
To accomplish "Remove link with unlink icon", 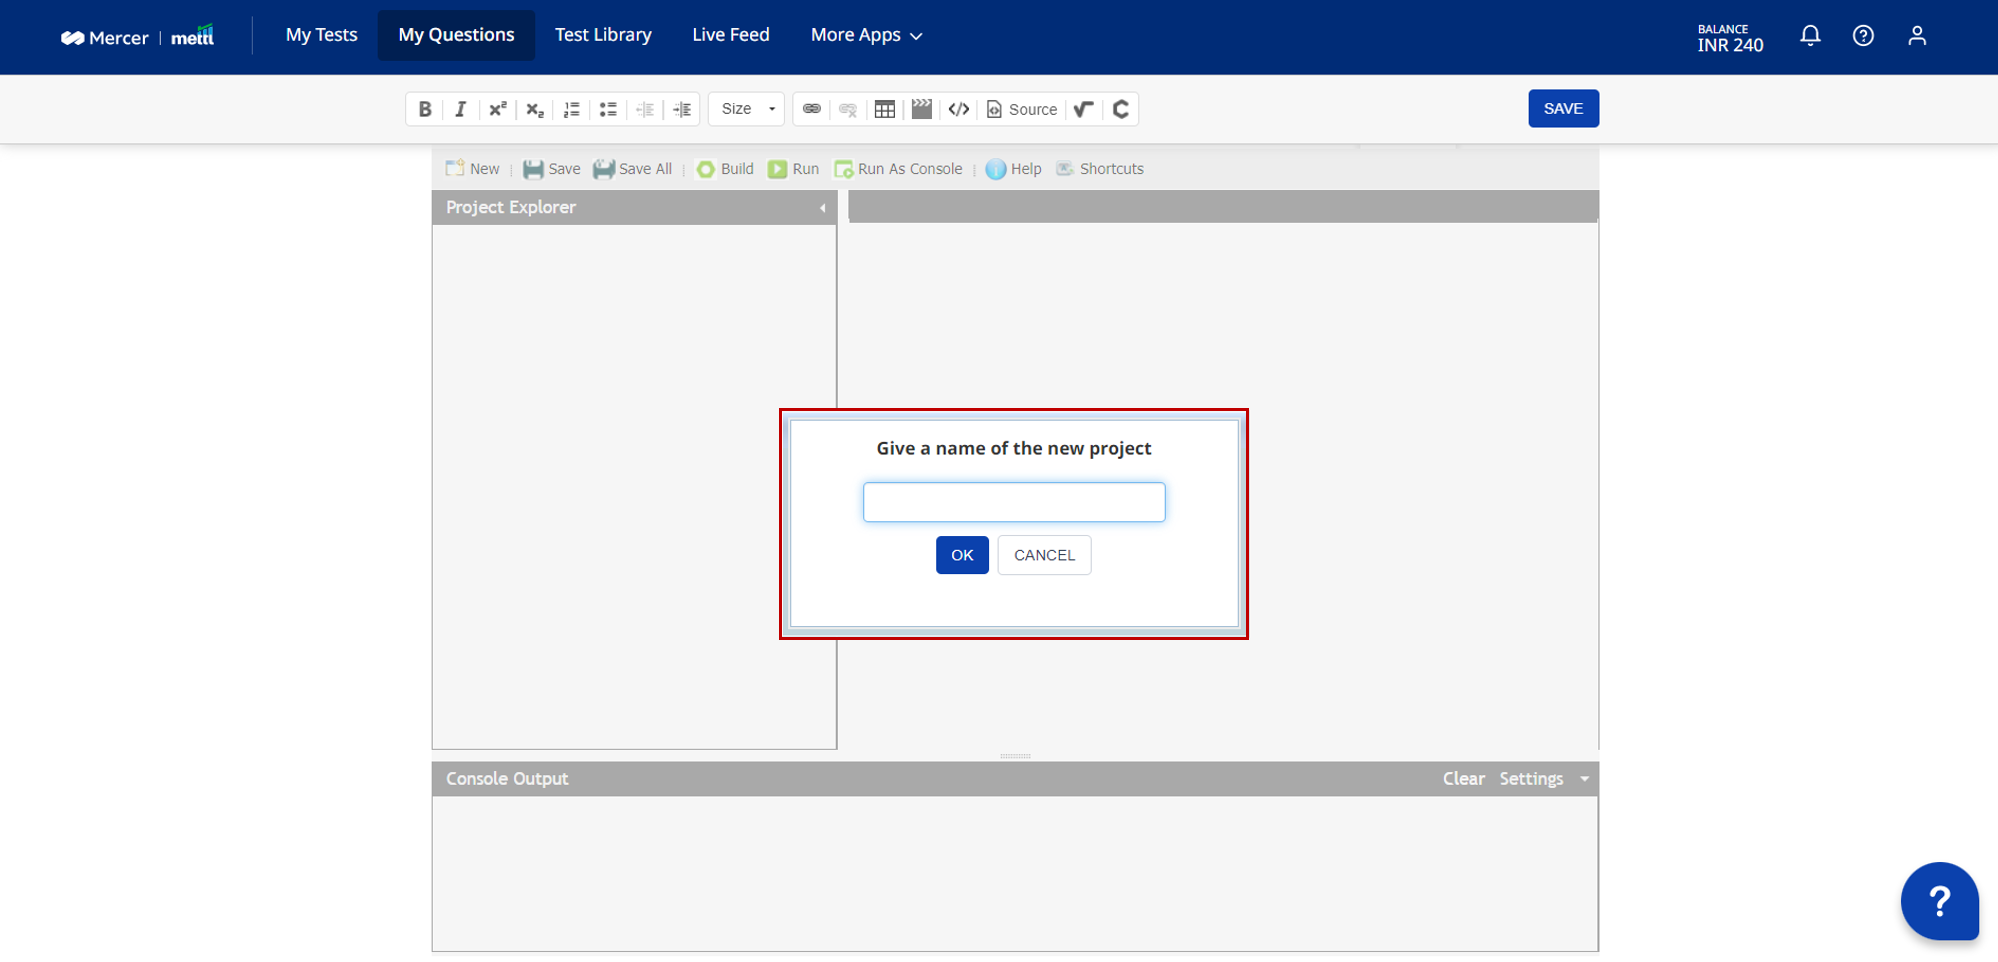I will point(848,109).
